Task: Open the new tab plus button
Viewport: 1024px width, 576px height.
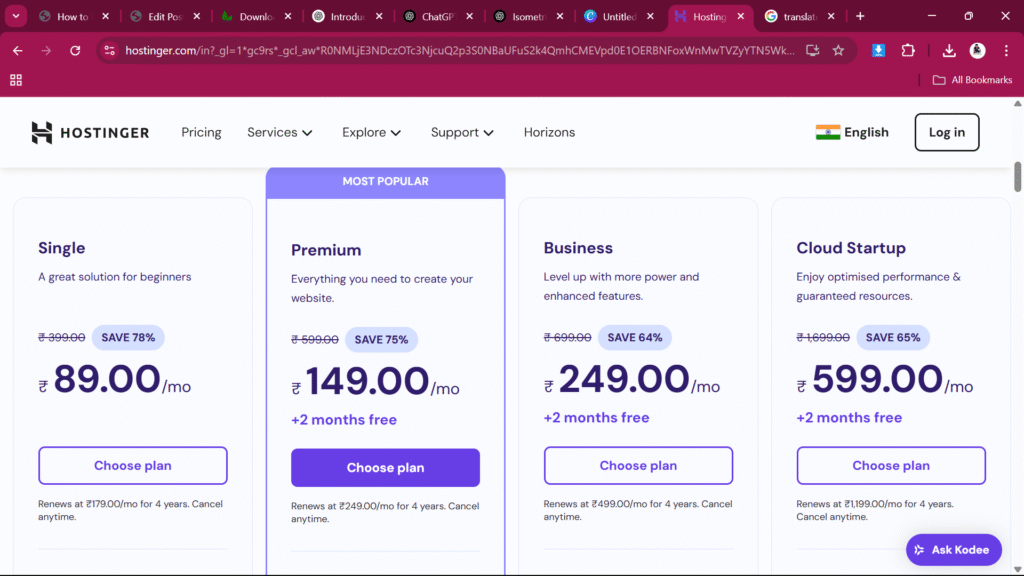Action: 860,16
